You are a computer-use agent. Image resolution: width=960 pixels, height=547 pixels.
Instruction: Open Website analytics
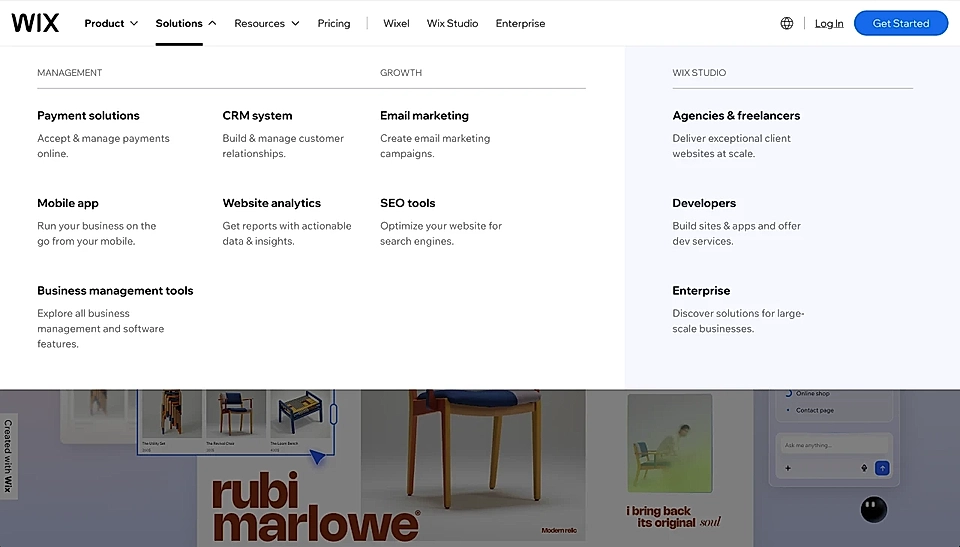tap(271, 203)
